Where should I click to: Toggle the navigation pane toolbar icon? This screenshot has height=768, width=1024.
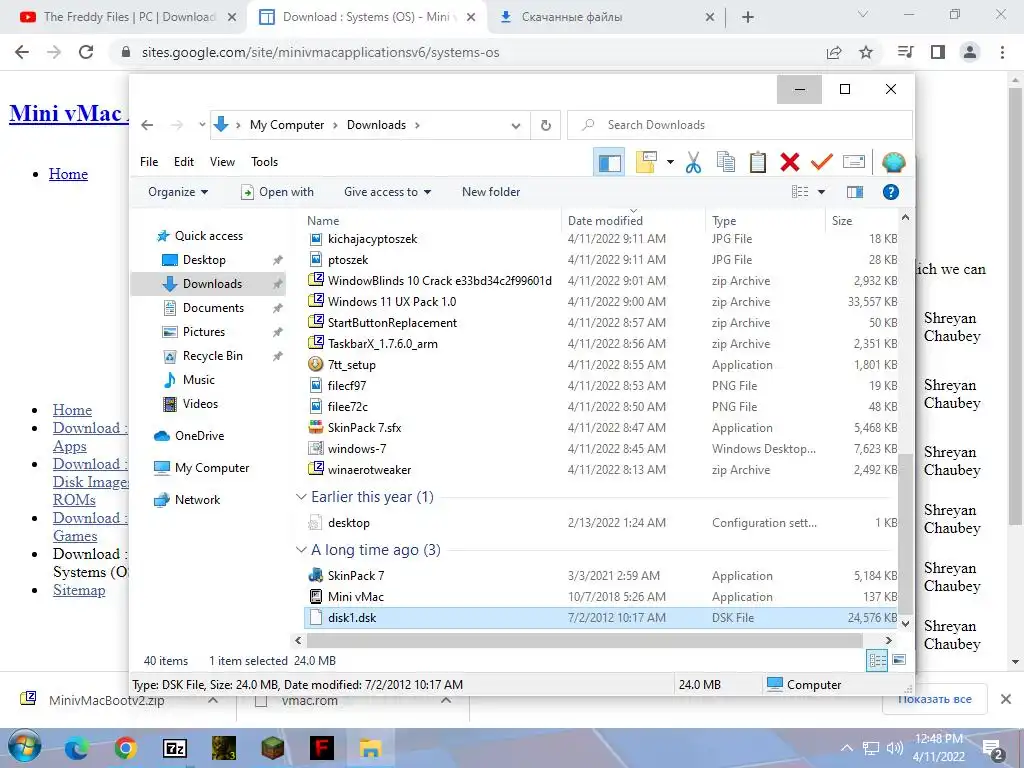tap(609, 163)
